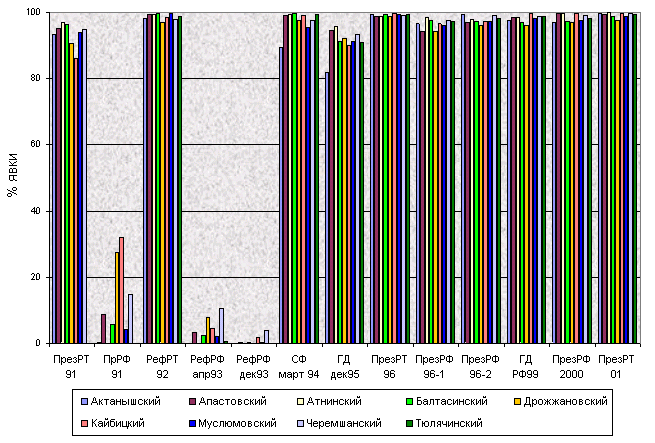Select the Муслюмовский legend label
Image resolution: width=655 pixels, height=443 pixels.
[237, 423]
